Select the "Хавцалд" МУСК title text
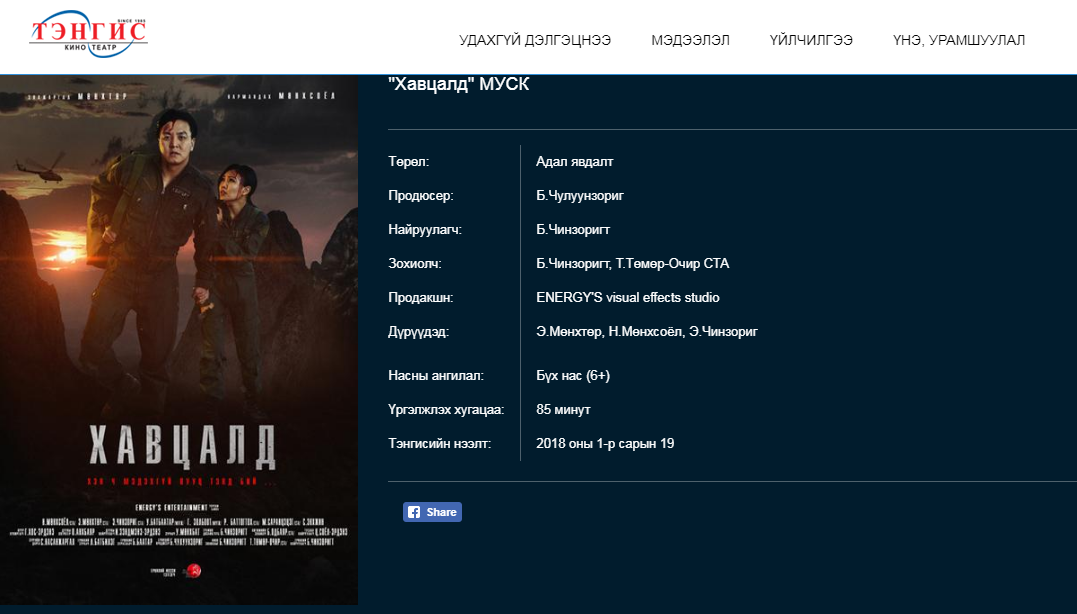 point(459,84)
